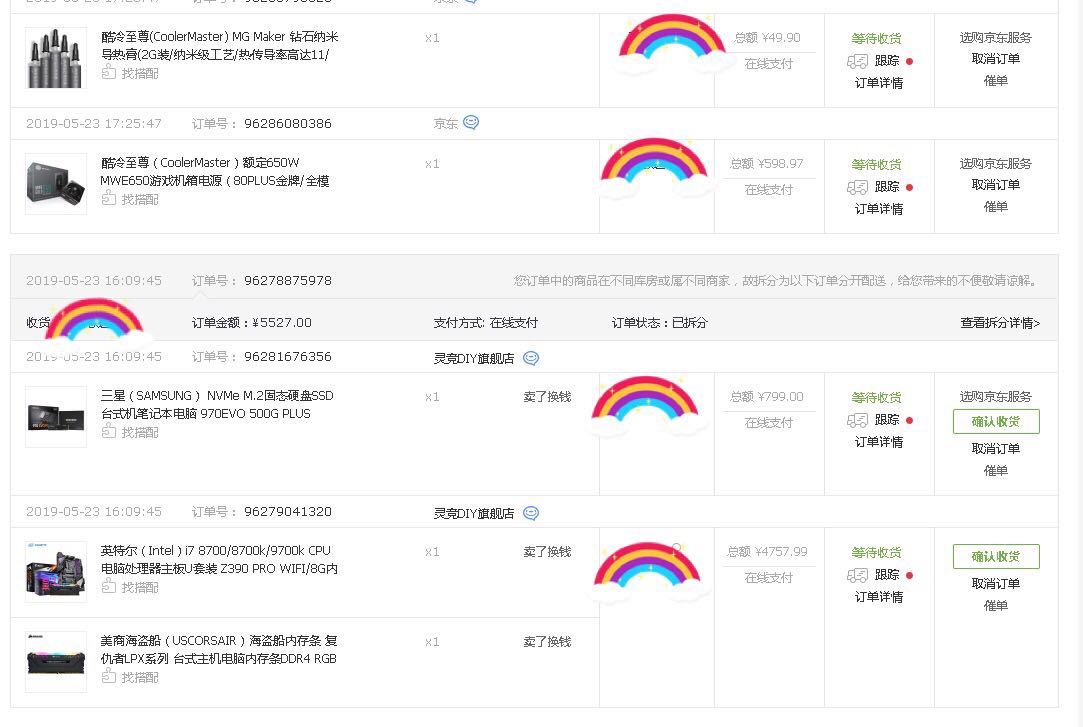Click tracking truck icon for the ¥4757.99 order

(x=857, y=575)
